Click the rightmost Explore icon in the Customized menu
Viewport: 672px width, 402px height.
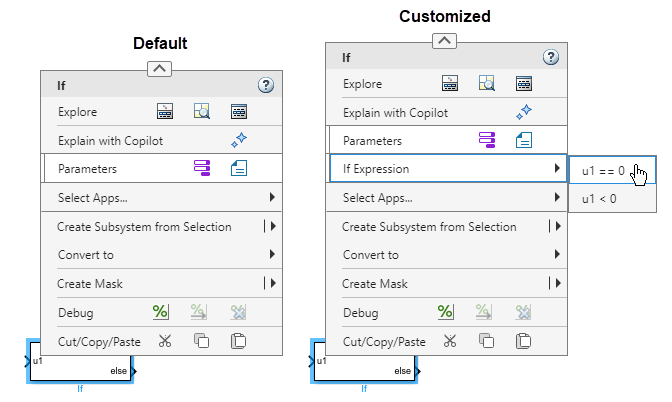523,84
